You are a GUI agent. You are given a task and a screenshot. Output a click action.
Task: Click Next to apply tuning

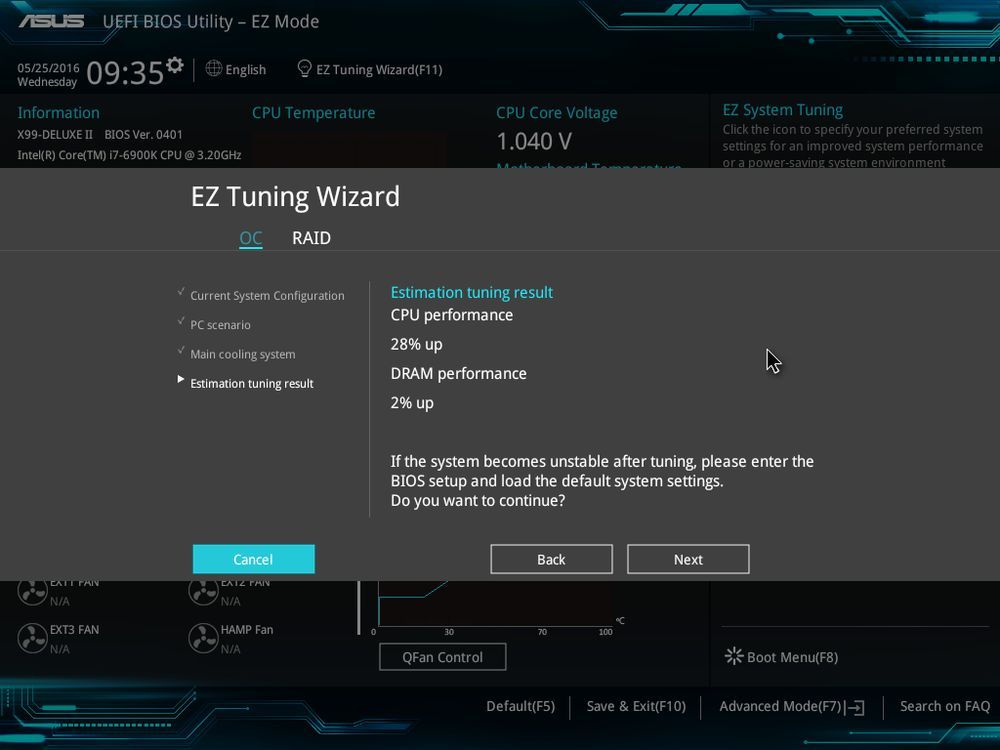coord(688,559)
